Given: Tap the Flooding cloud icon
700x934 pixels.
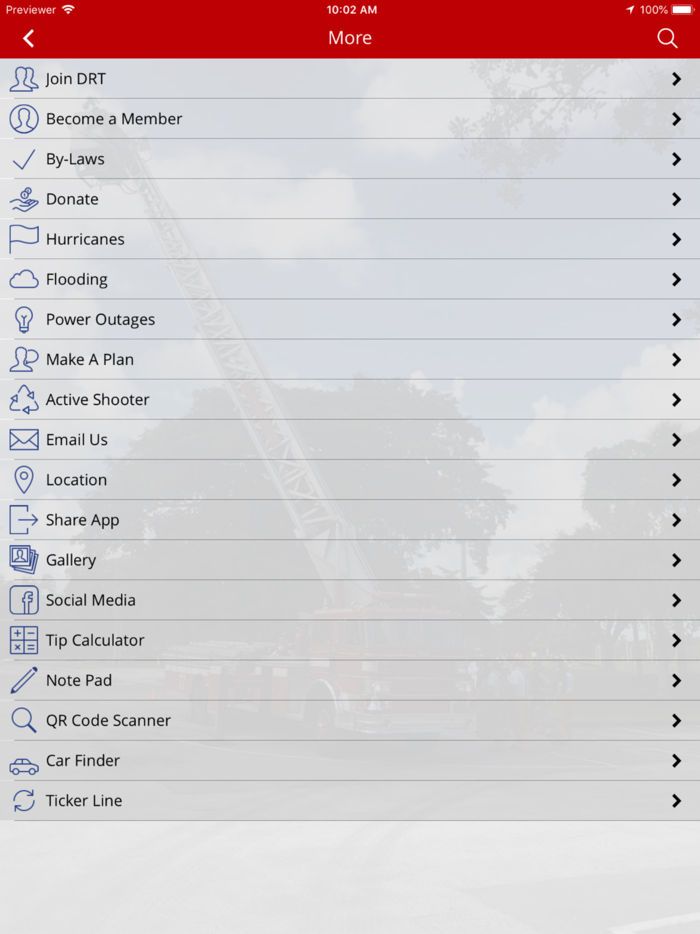Looking at the screenshot, I should coord(24,280).
